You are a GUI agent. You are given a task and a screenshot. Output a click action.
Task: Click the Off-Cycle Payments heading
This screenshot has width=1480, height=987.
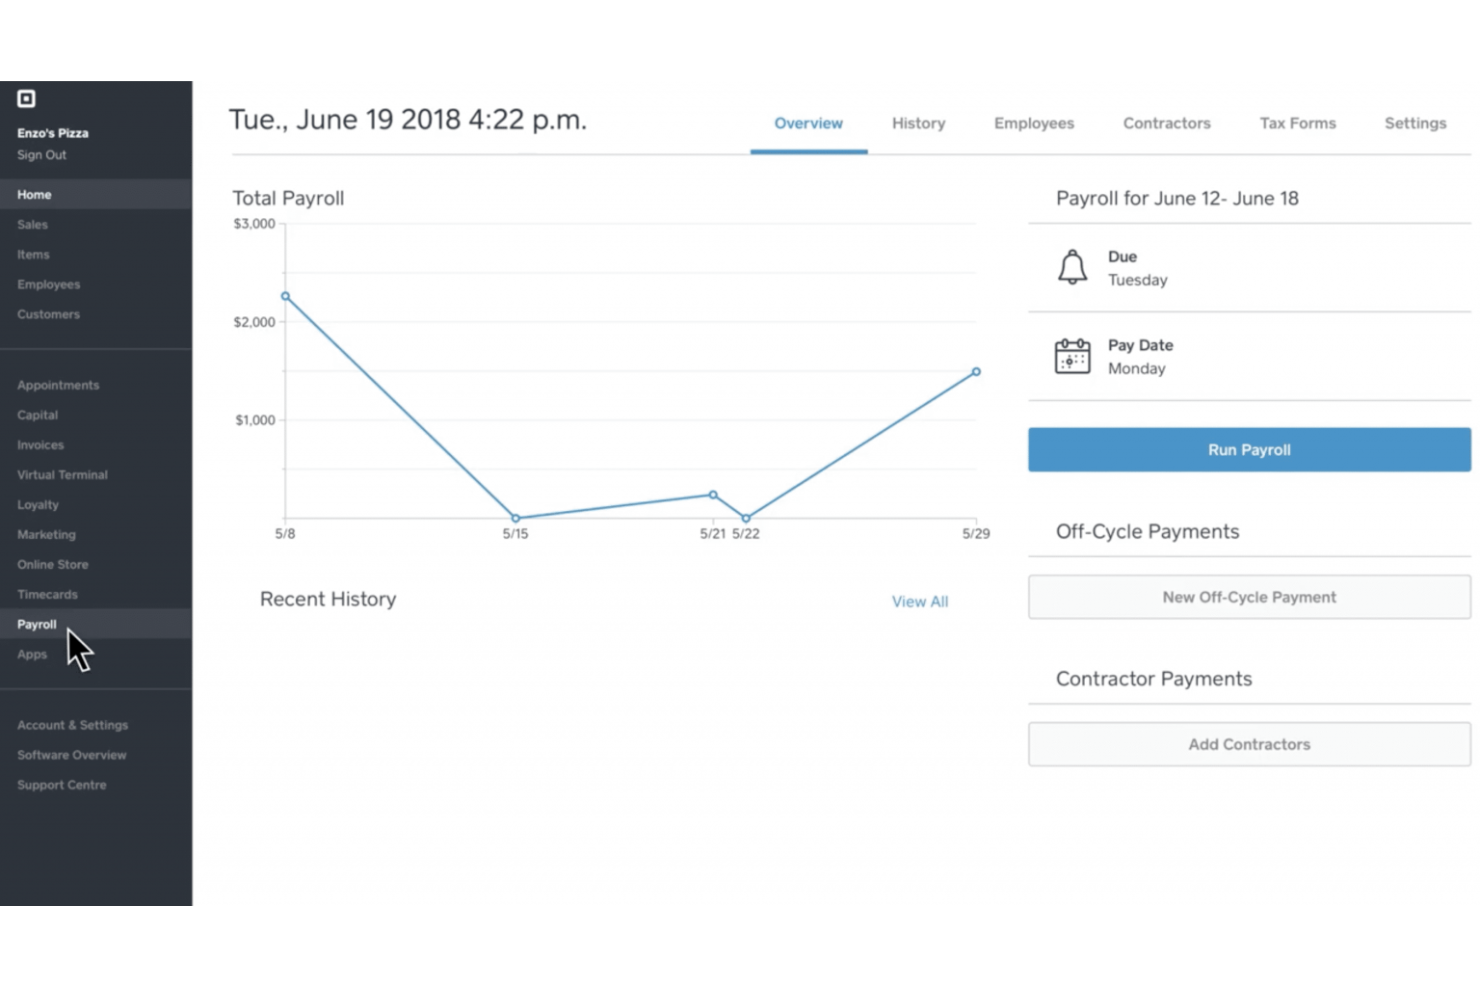[1147, 531]
